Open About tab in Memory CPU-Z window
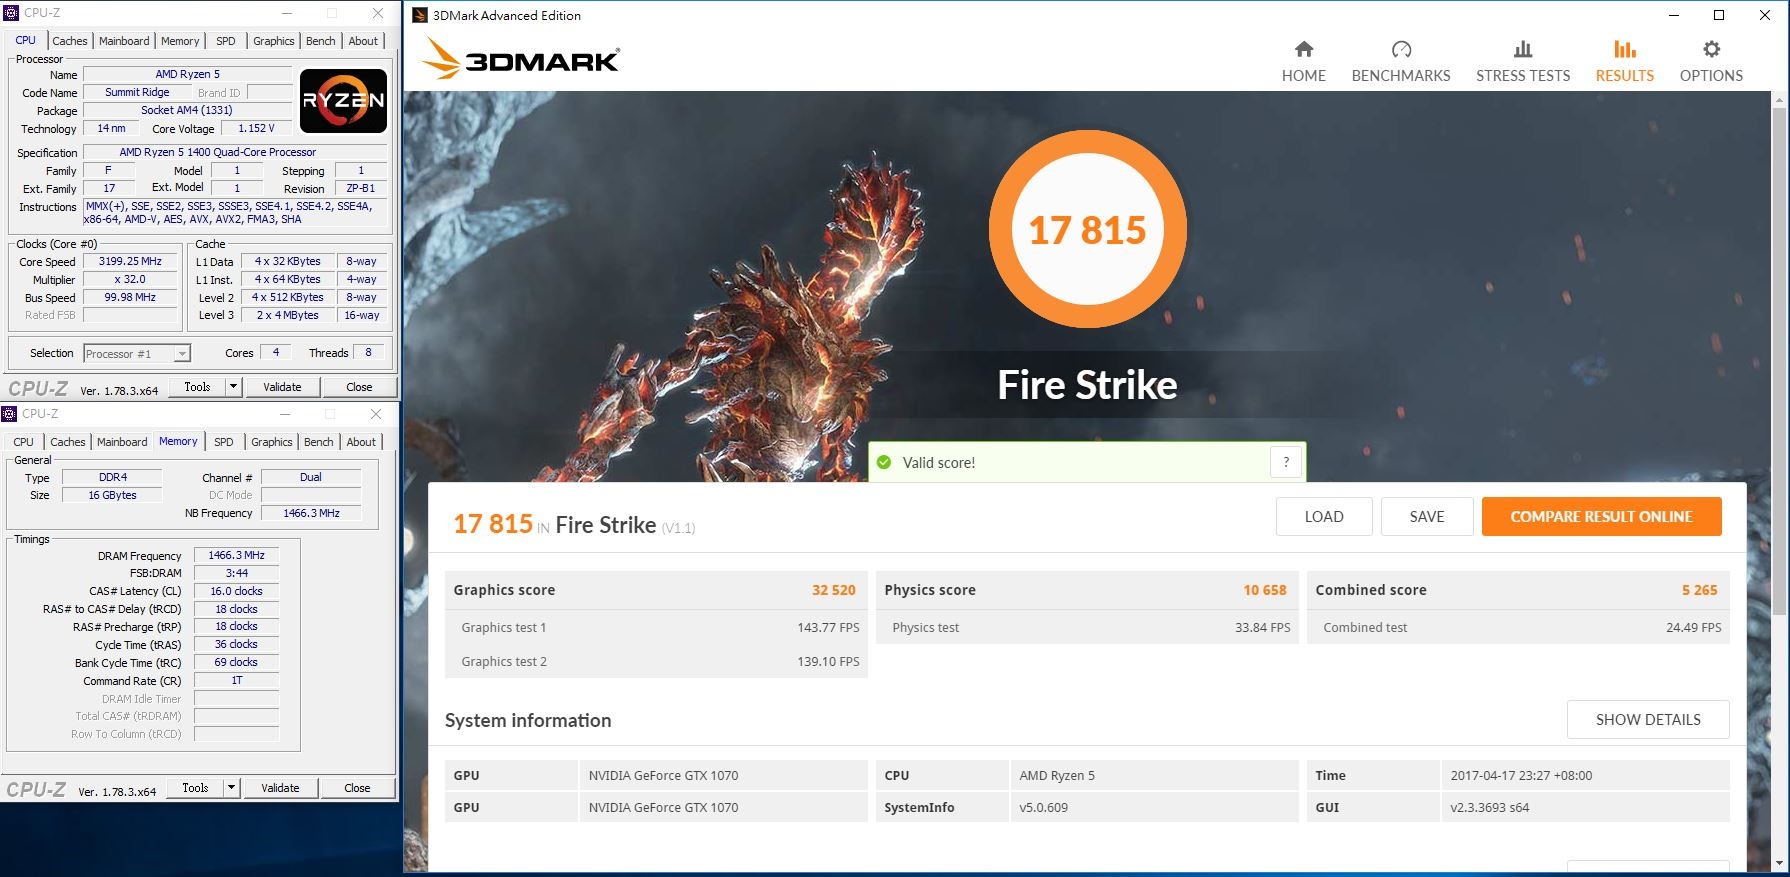Screen dimensions: 1790x877 [x=362, y=442]
